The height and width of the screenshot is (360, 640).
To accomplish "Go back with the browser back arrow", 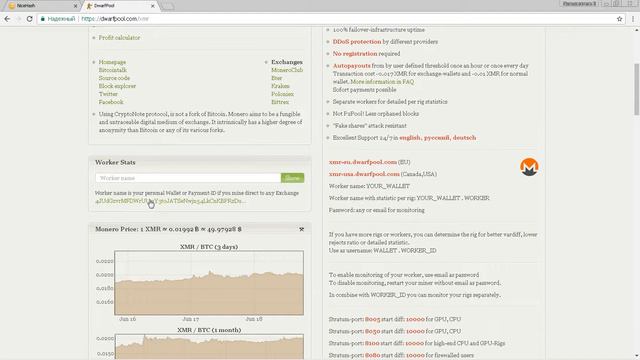I will click(7, 19).
